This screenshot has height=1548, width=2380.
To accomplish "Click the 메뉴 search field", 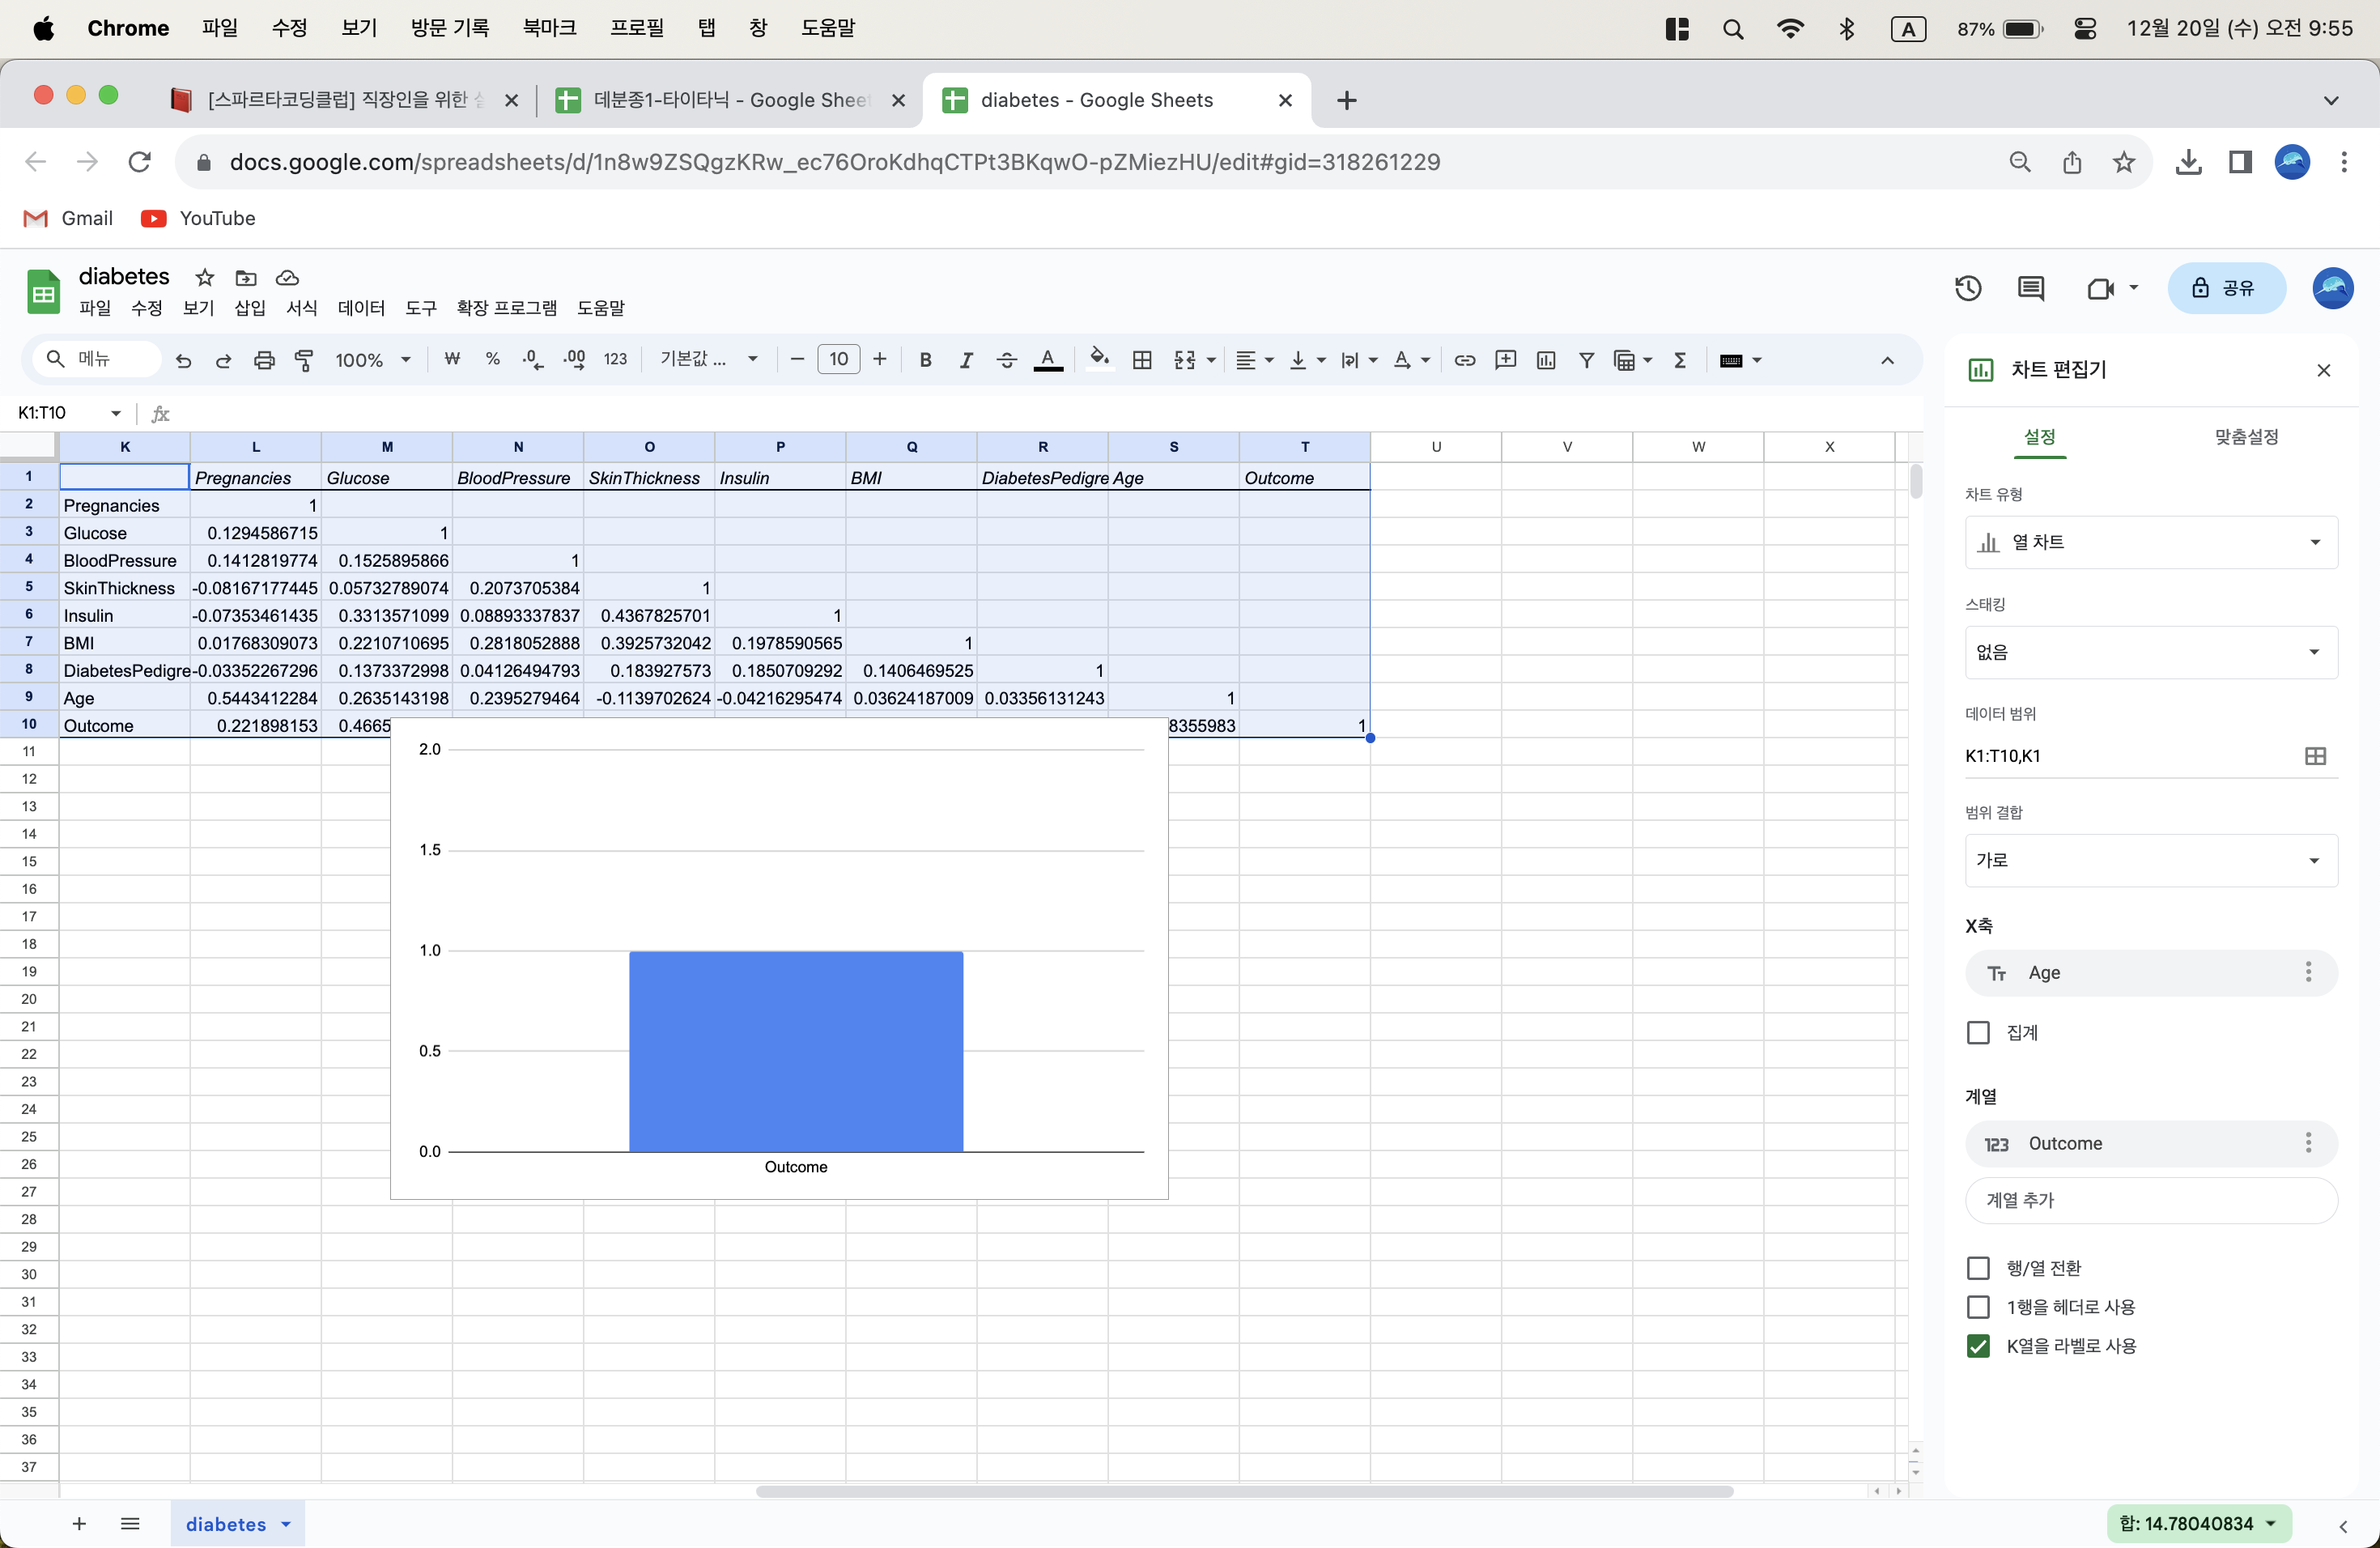I will [x=97, y=359].
